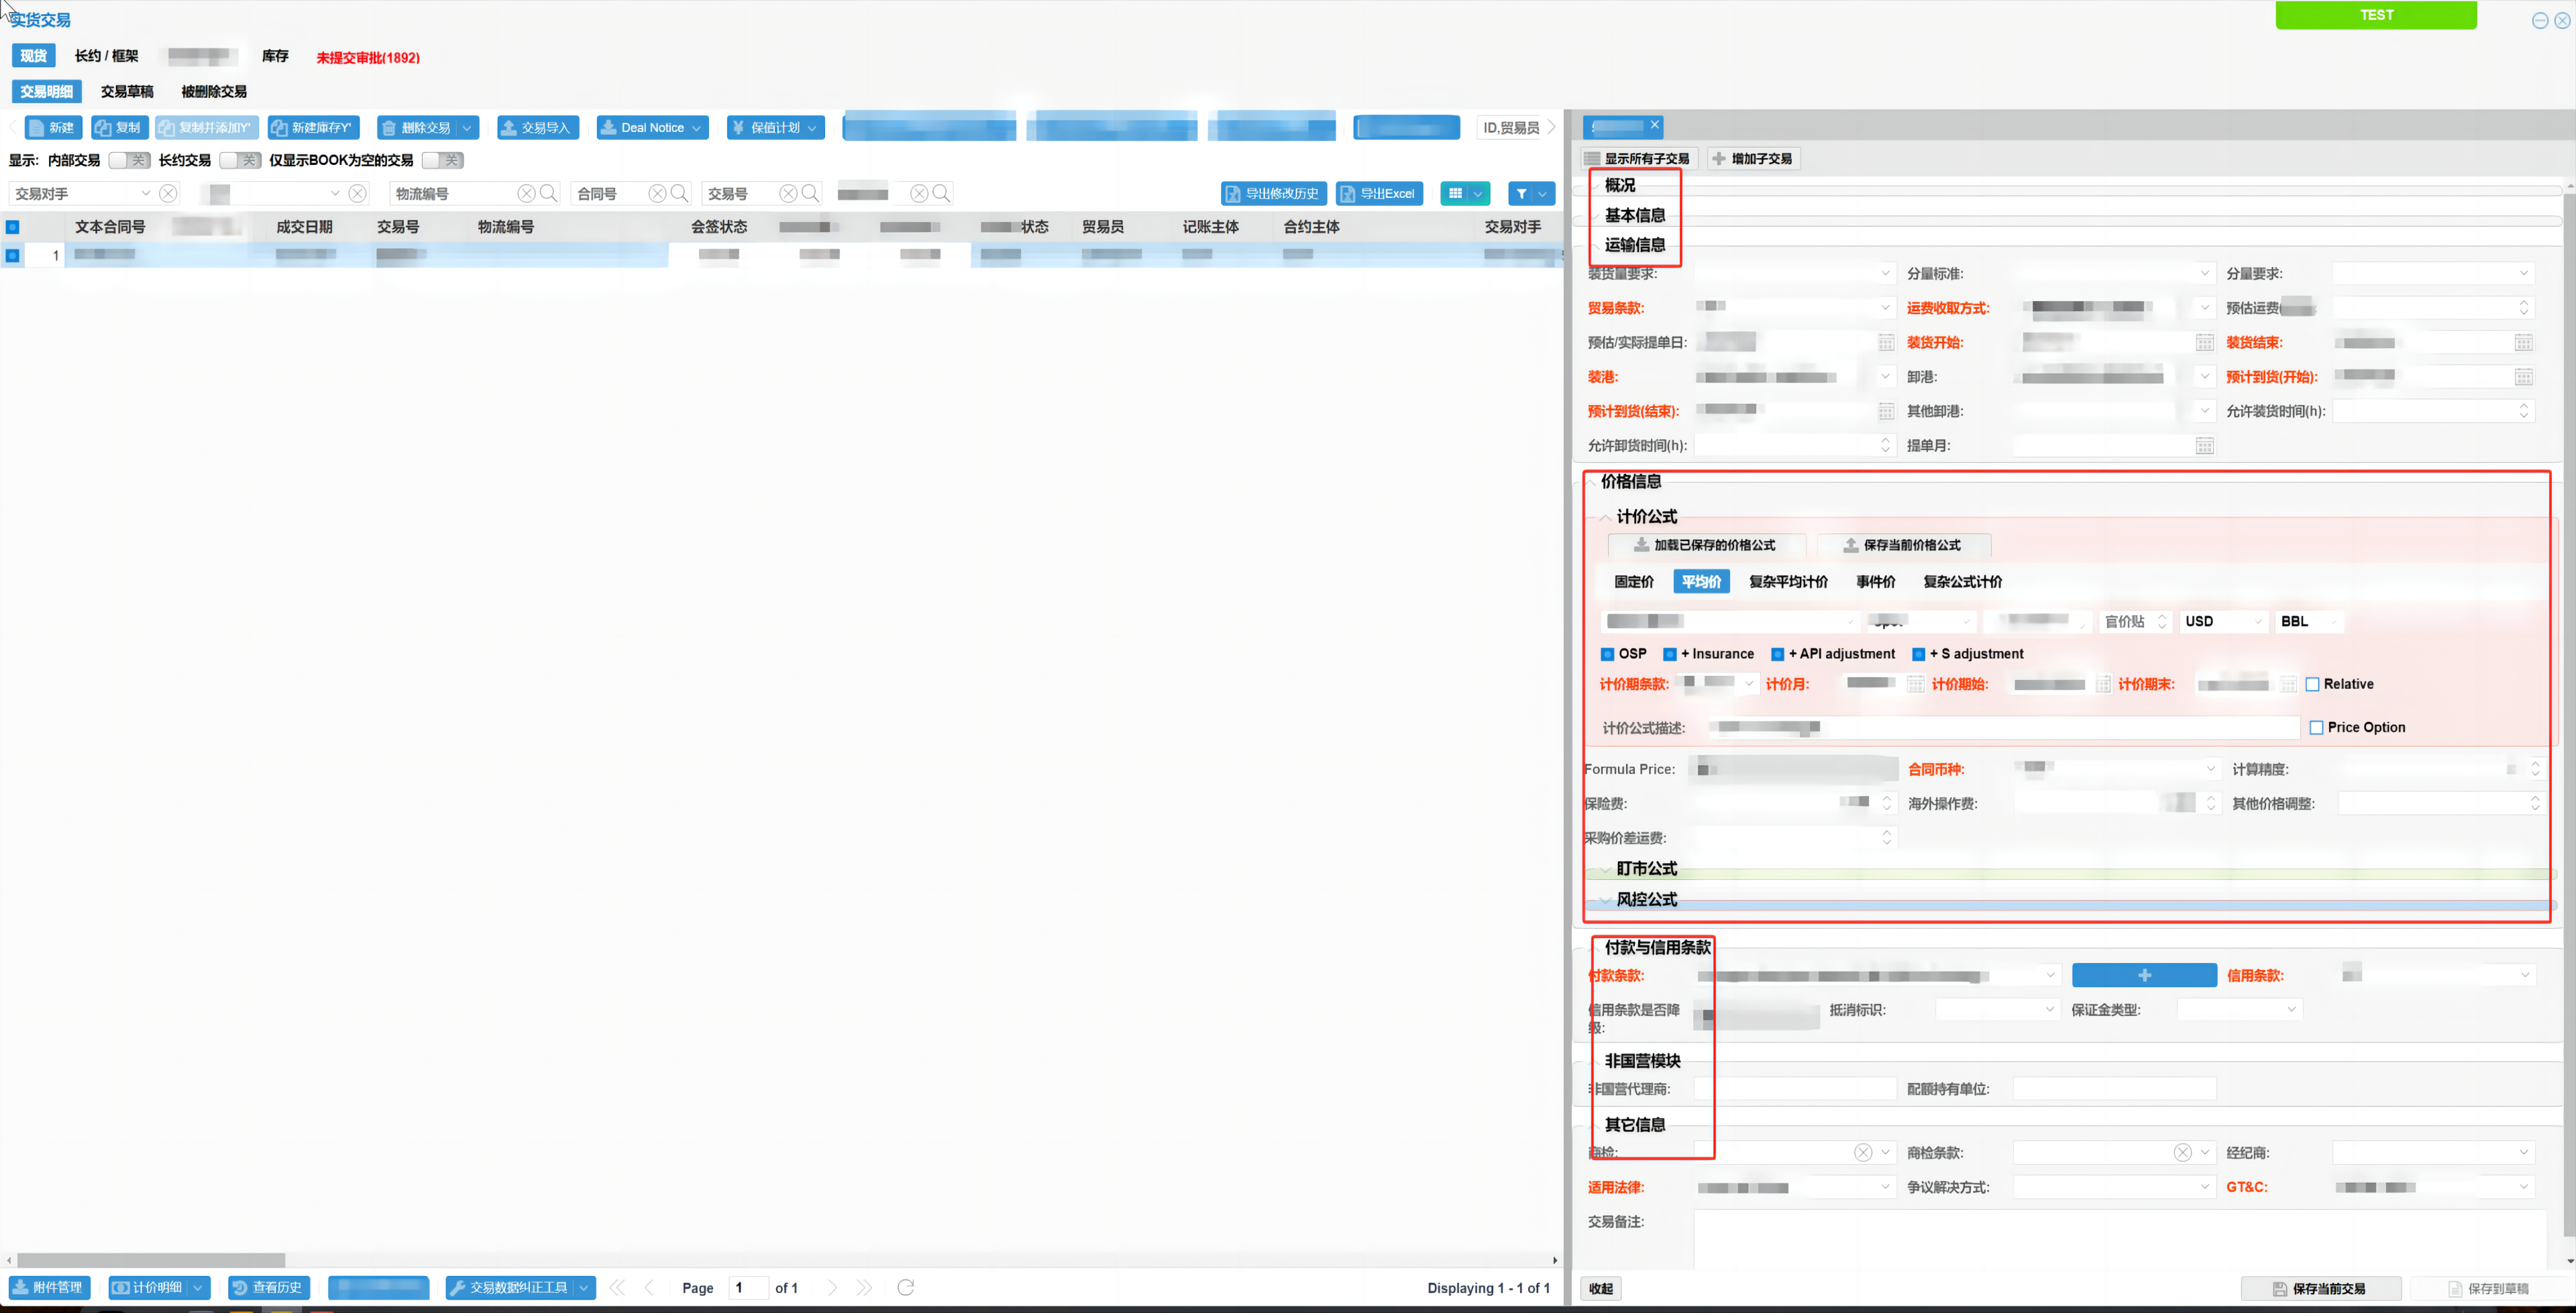Screen dimensions: 2576x1313
Task: Open the 未提交审批(1892) tab
Action: (368, 58)
